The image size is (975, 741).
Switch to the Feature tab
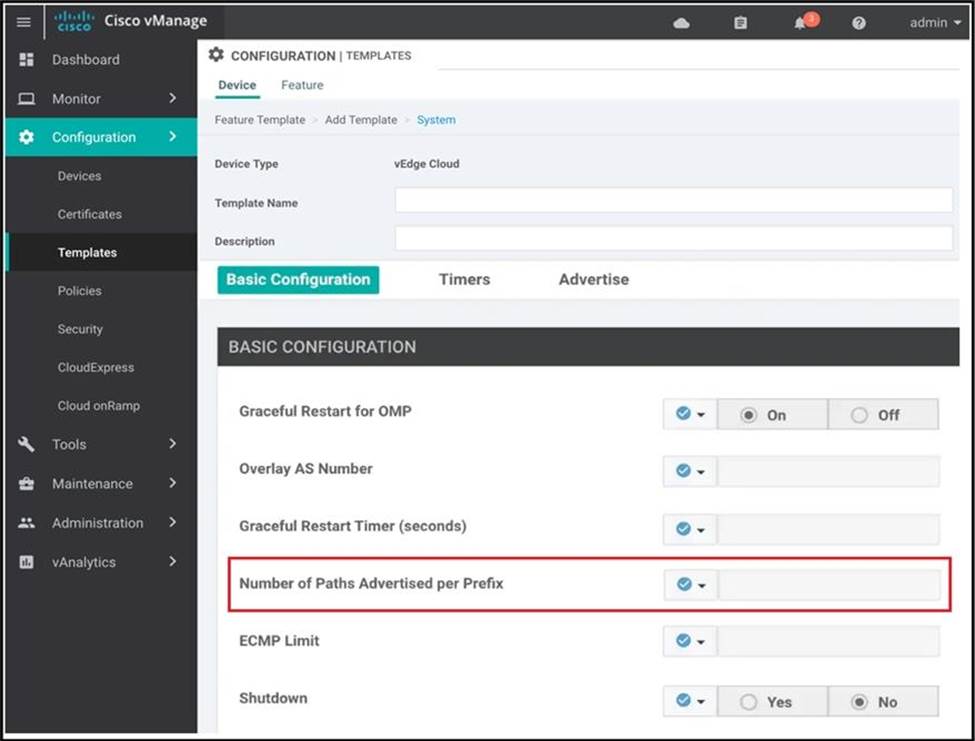(302, 85)
